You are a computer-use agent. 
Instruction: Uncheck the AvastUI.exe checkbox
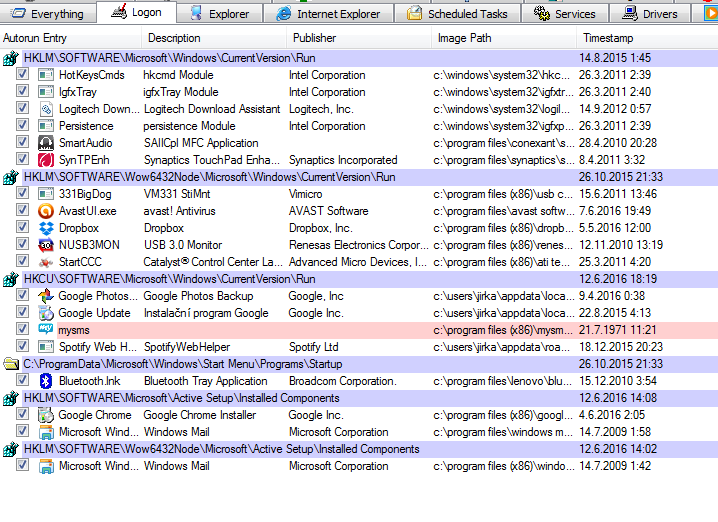point(22,210)
